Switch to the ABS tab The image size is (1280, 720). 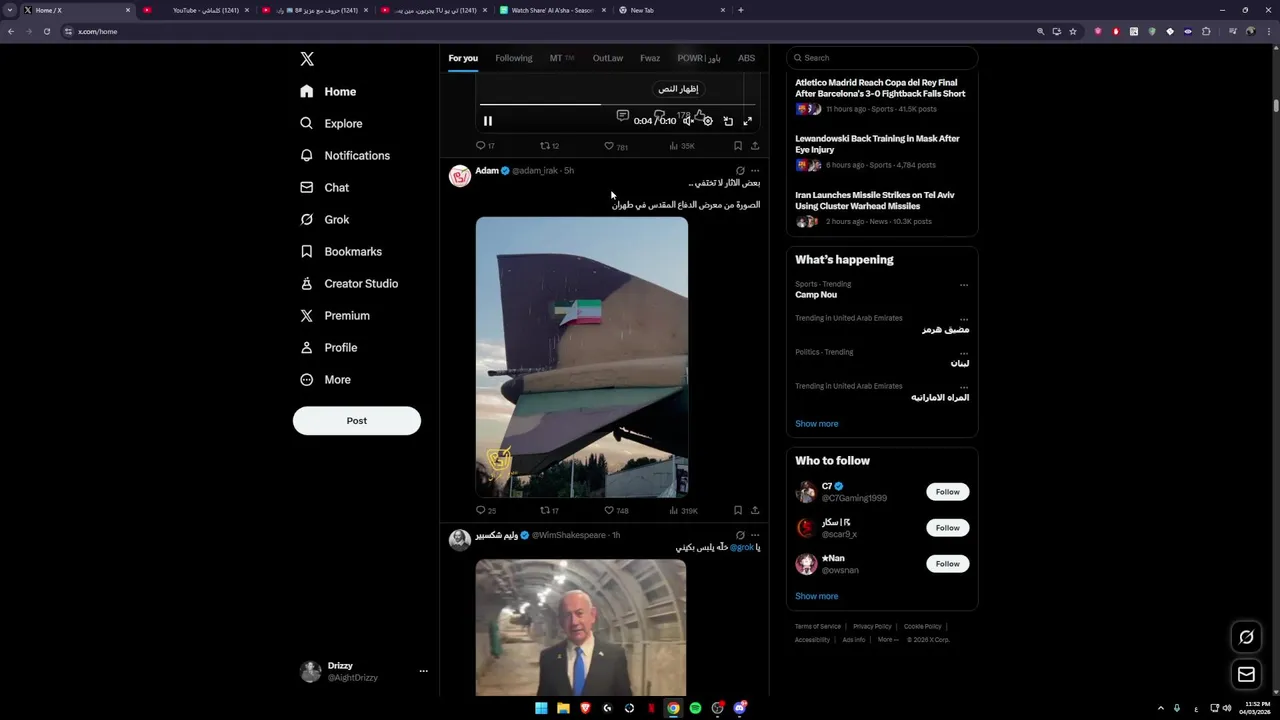pyautogui.click(x=746, y=58)
